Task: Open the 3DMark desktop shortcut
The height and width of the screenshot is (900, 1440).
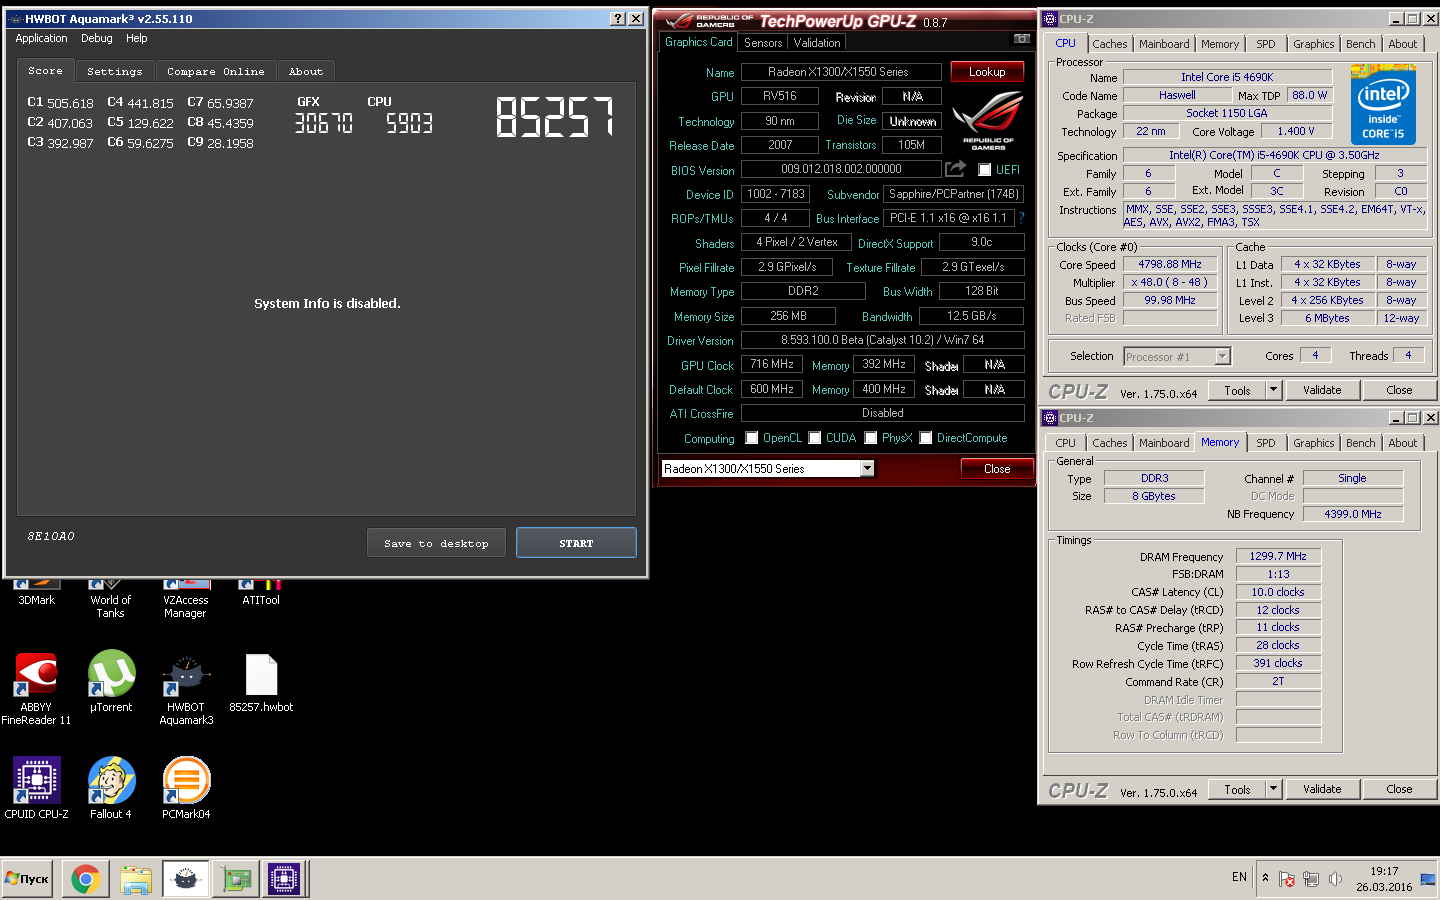Action: [x=37, y=592]
